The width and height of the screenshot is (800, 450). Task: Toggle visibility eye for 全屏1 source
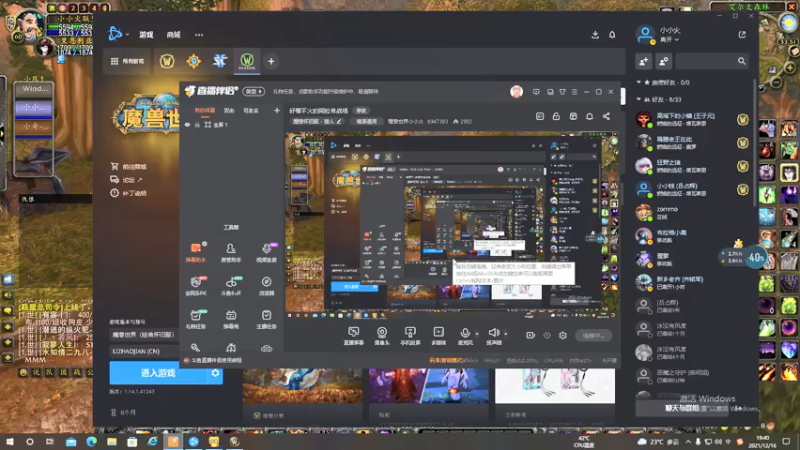point(187,124)
